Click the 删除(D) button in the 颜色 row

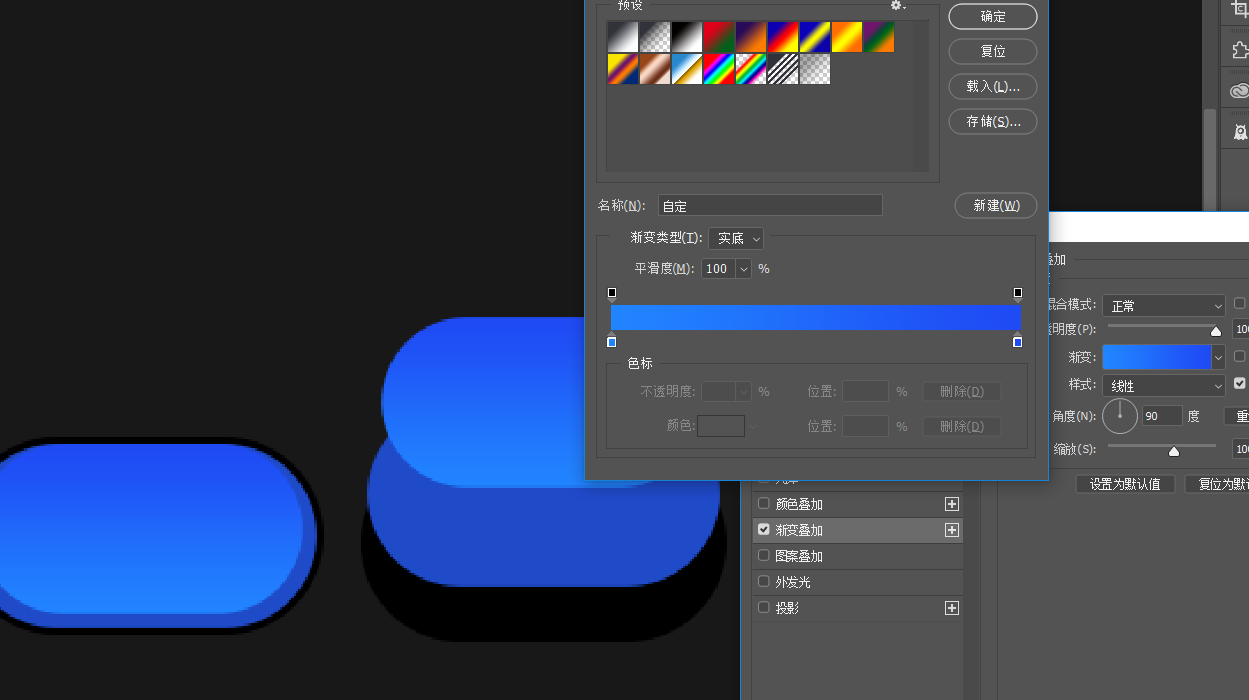[x=961, y=426]
